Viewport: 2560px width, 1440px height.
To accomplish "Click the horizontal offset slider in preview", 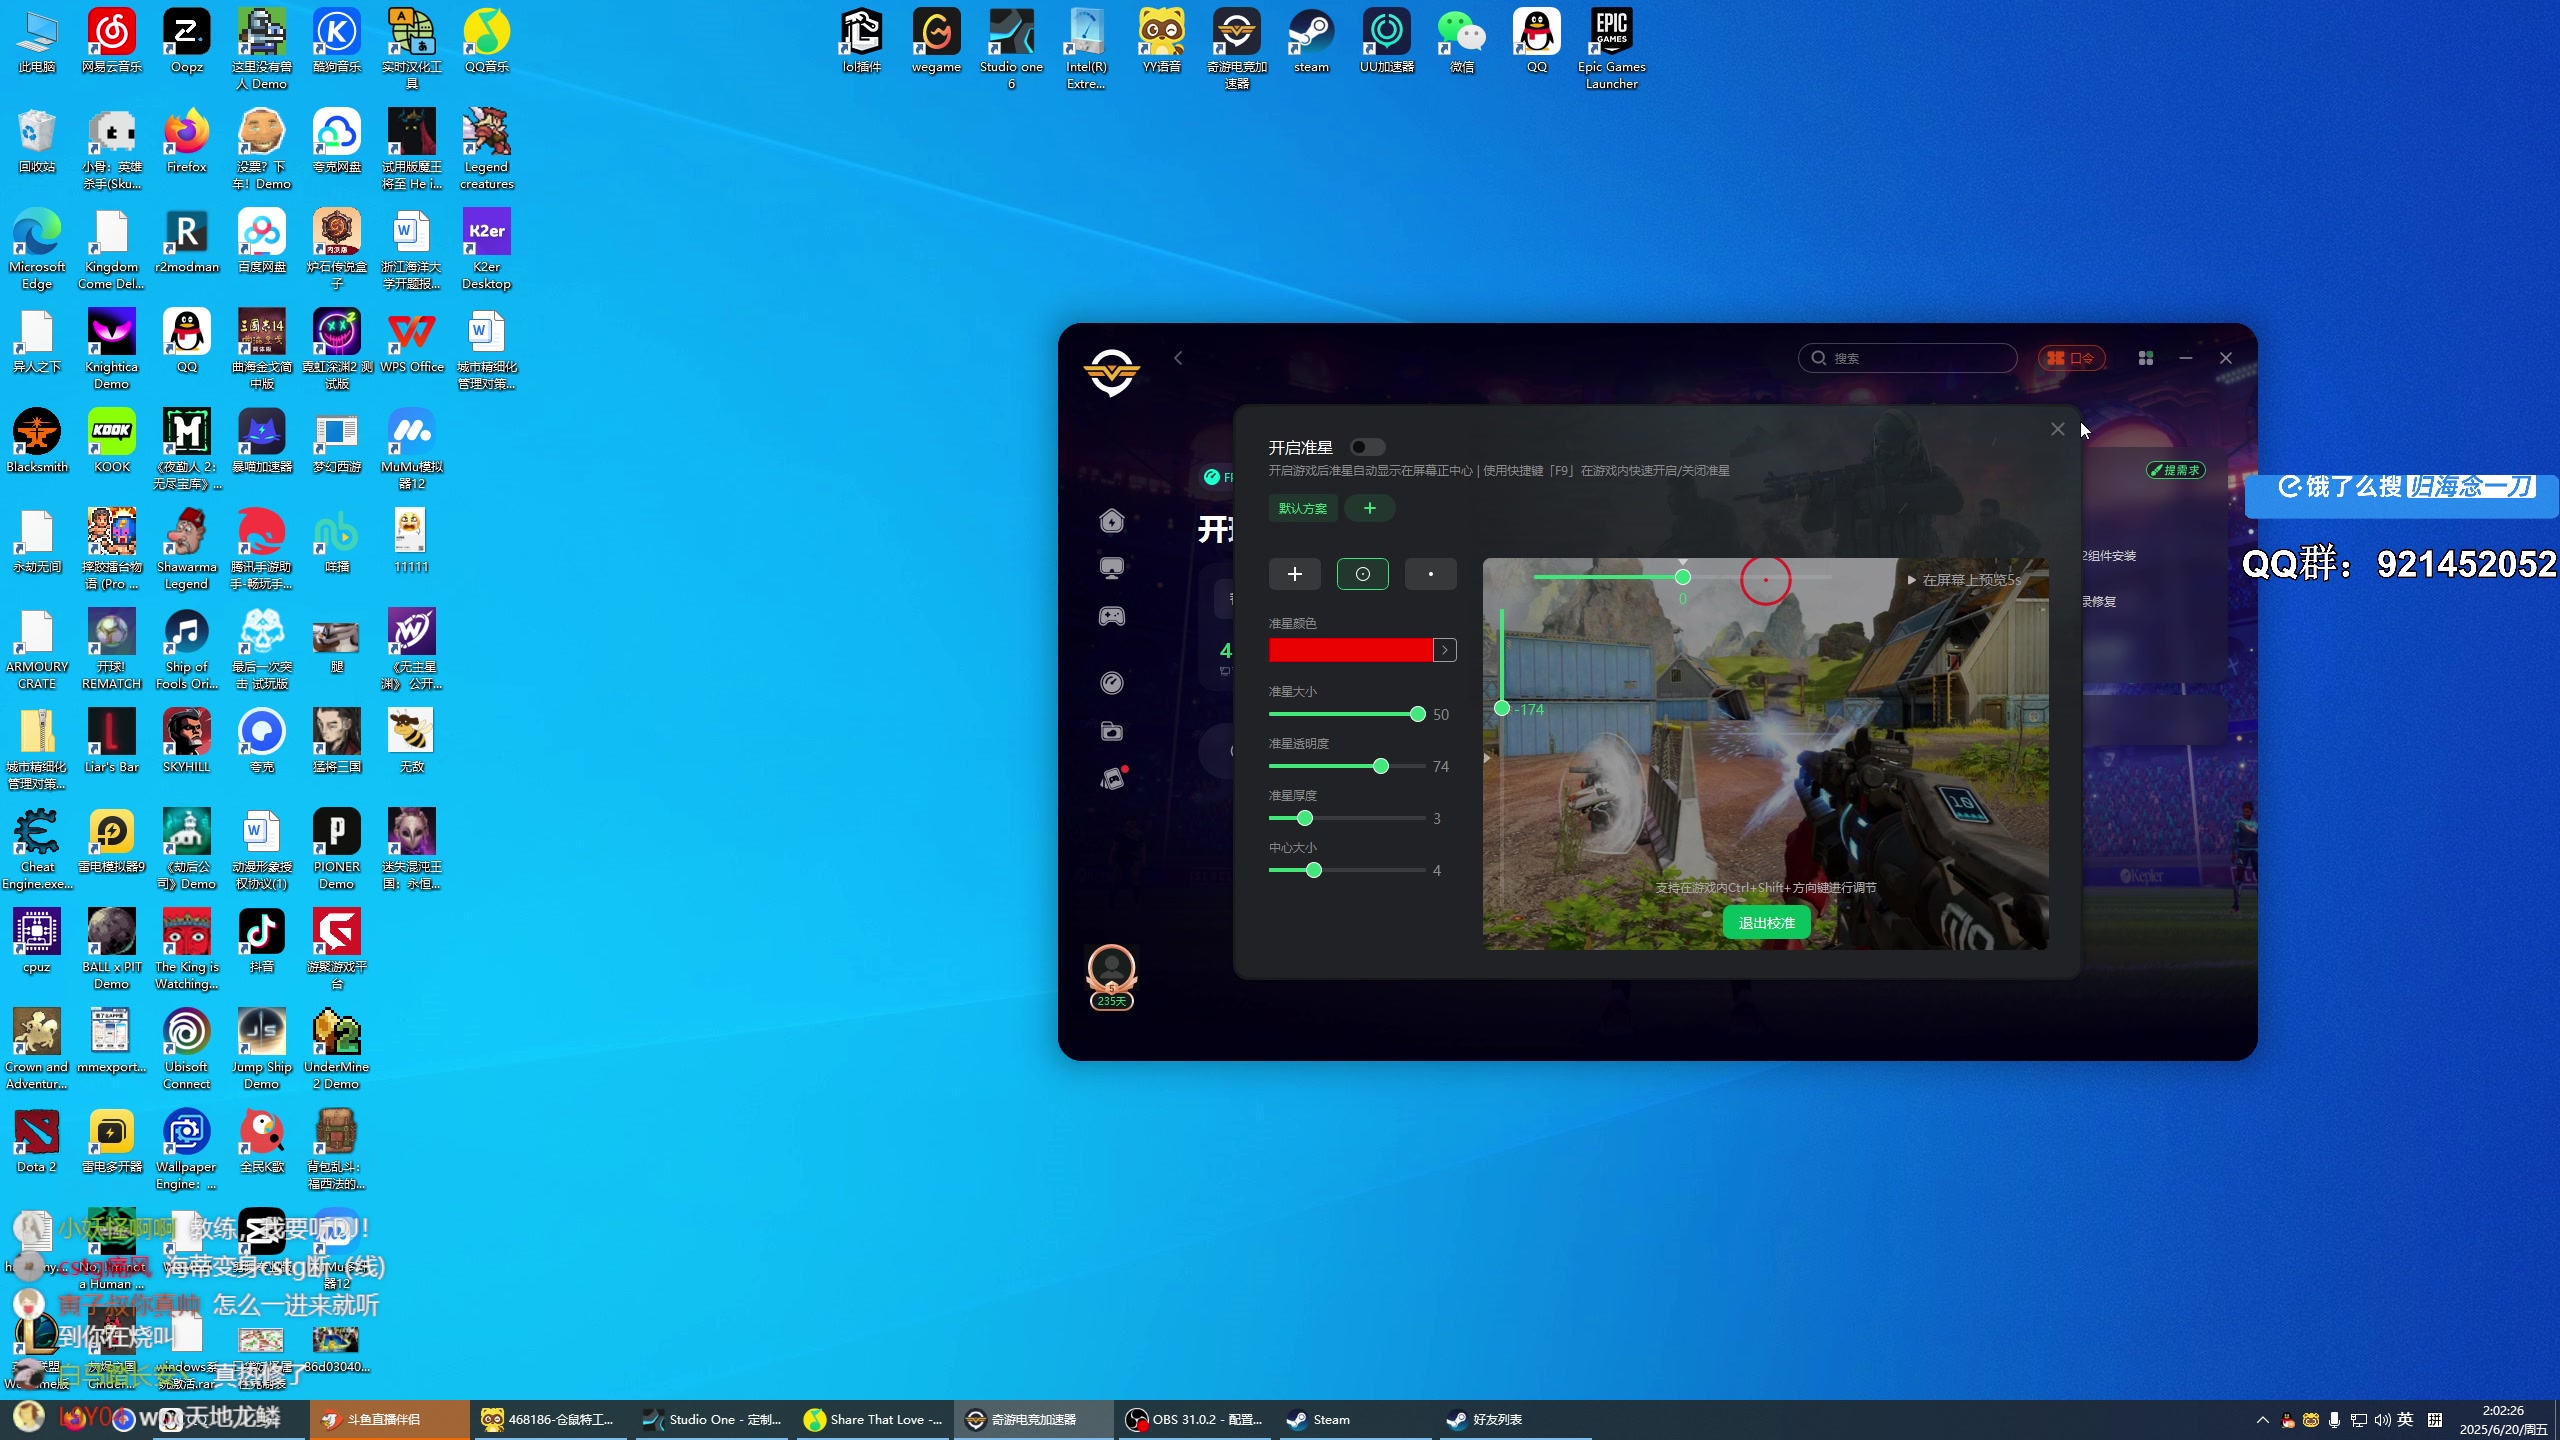I will pyautogui.click(x=1682, y=577).
